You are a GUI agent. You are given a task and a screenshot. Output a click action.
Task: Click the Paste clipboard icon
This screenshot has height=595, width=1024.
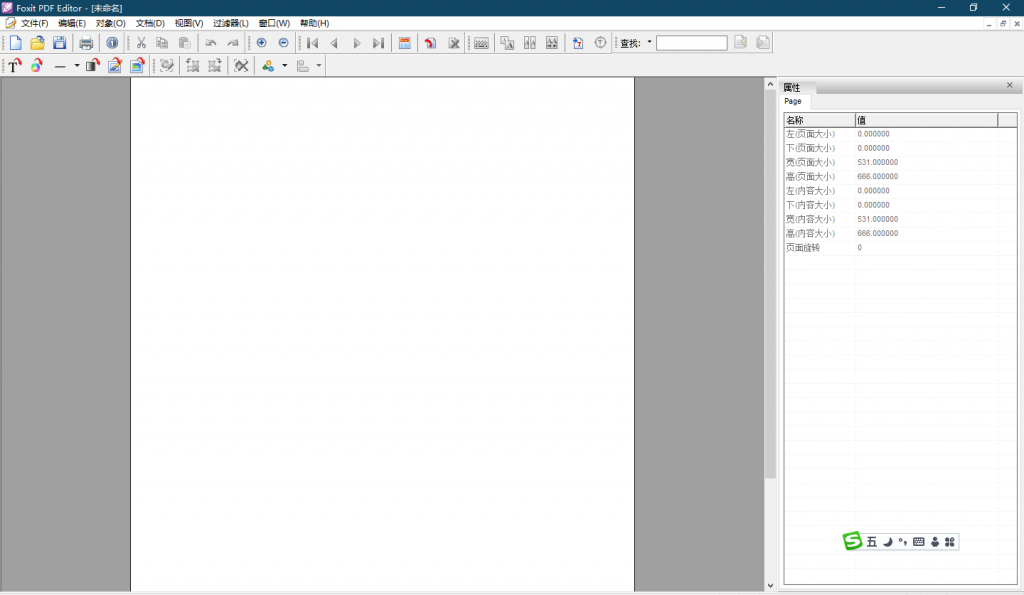tap(185, 43)
